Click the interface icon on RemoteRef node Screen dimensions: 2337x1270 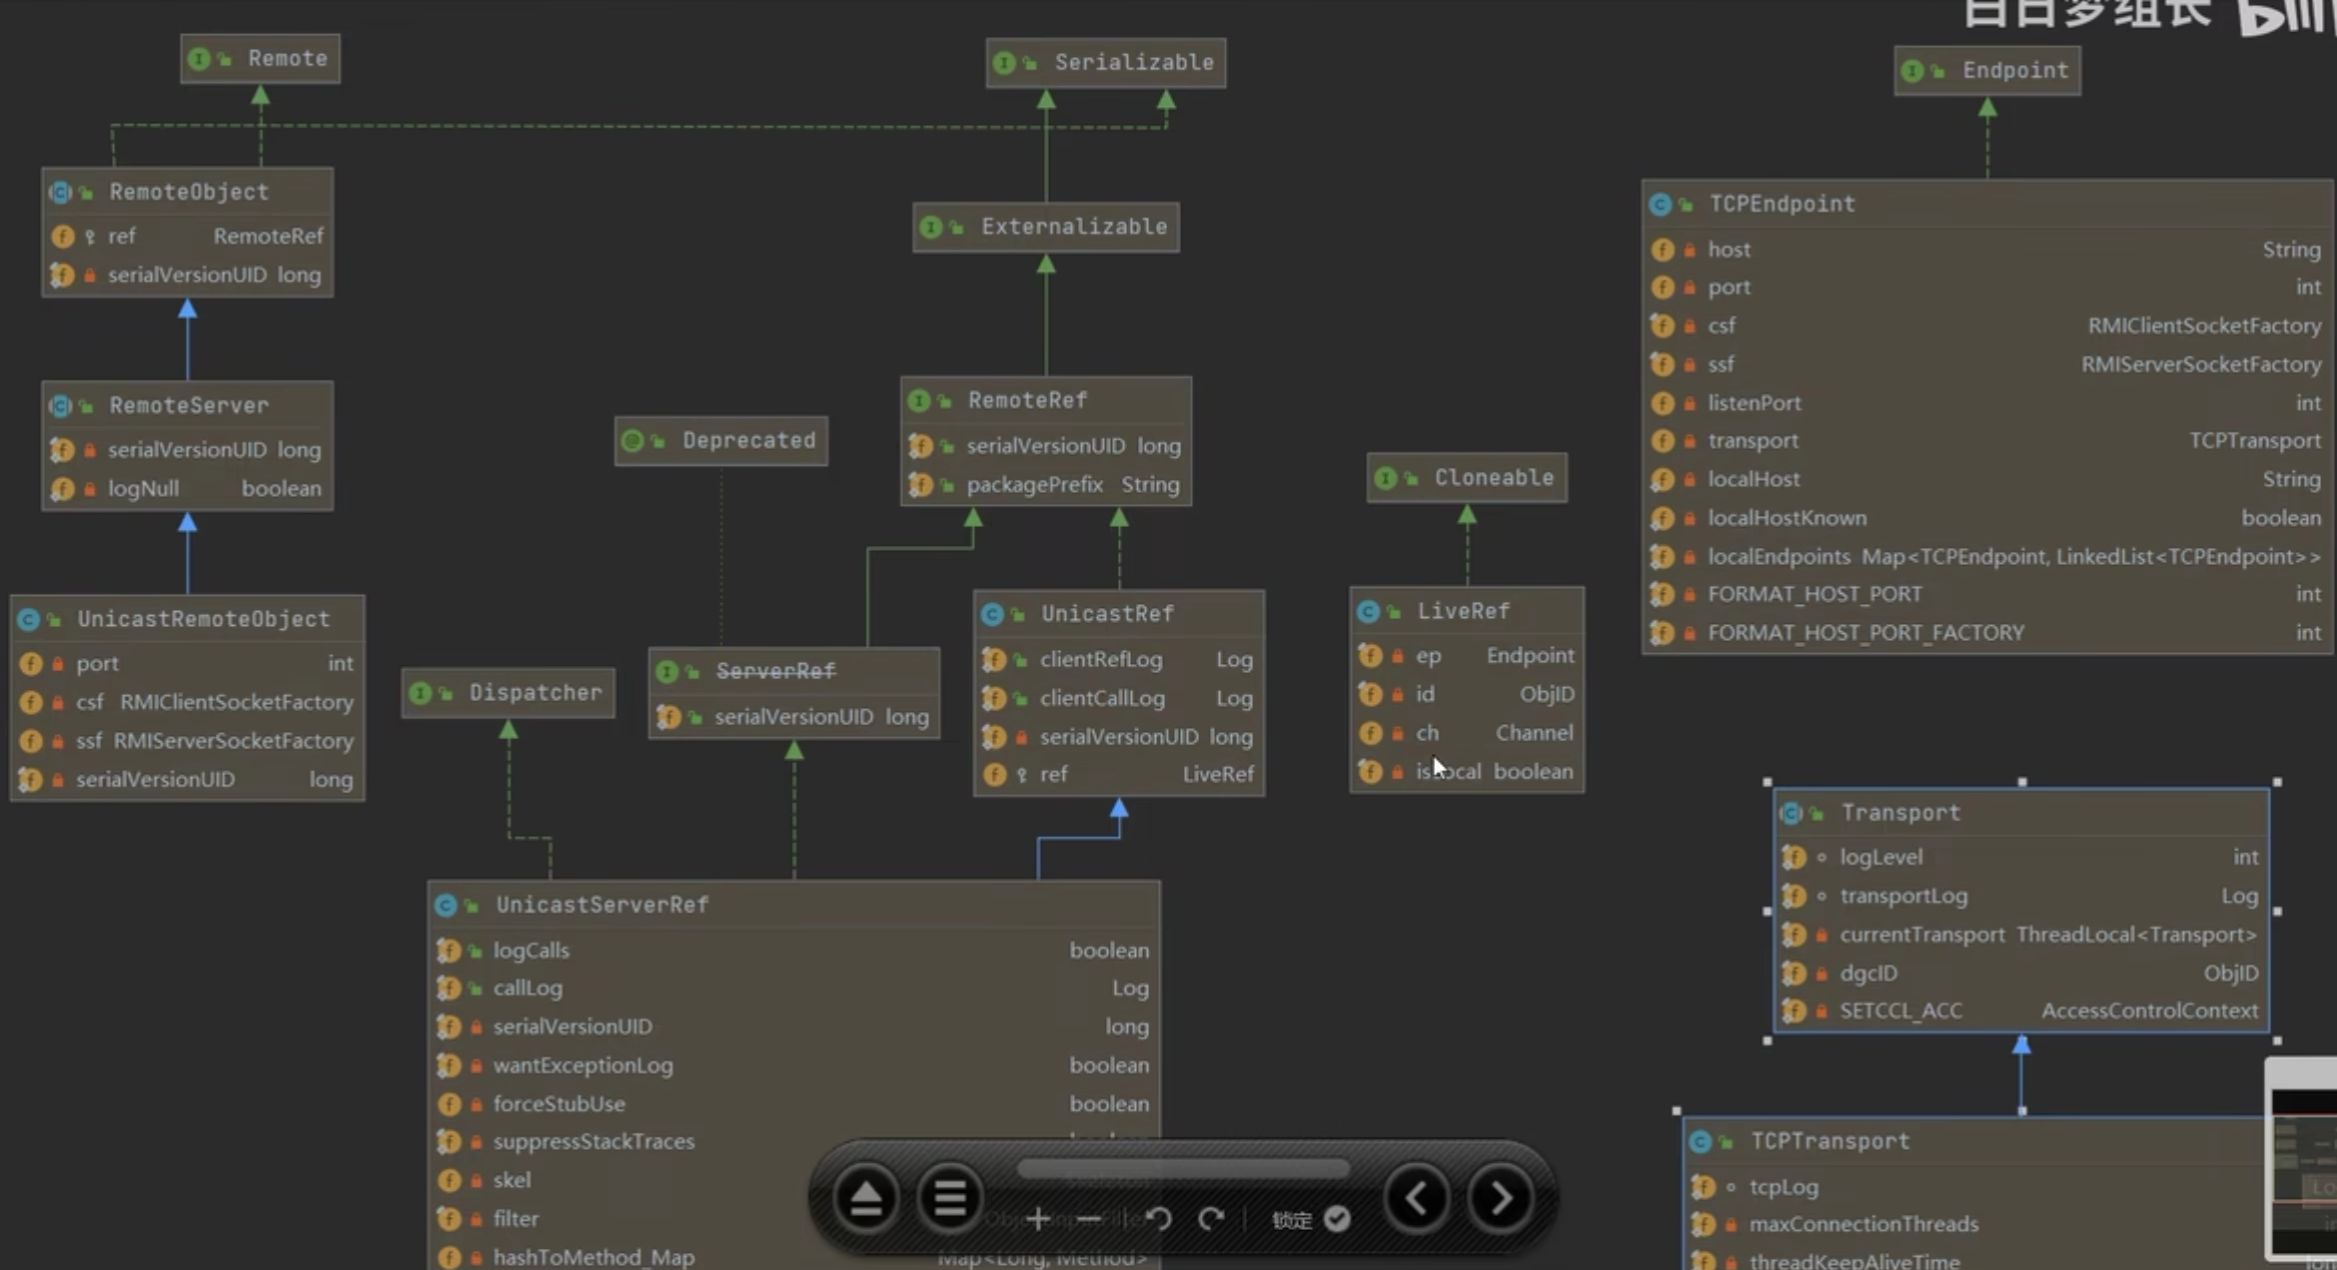918,401
